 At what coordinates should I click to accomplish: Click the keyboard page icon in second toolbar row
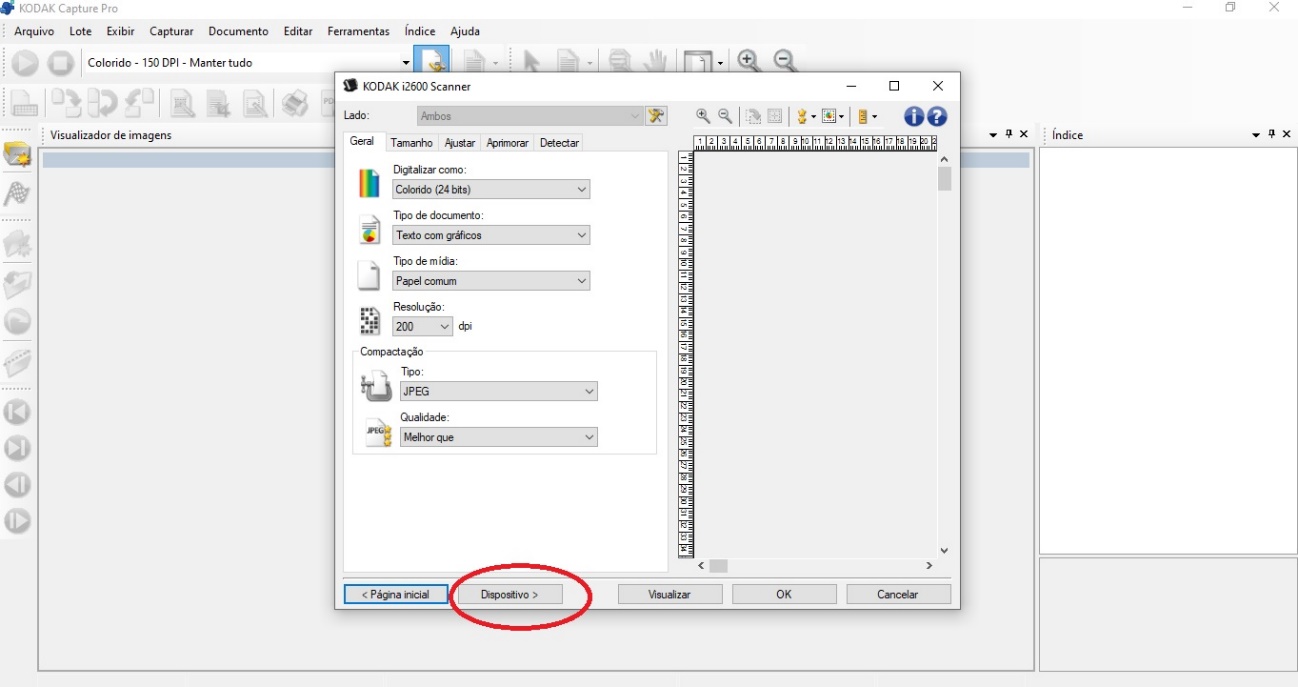pos(24,103)
